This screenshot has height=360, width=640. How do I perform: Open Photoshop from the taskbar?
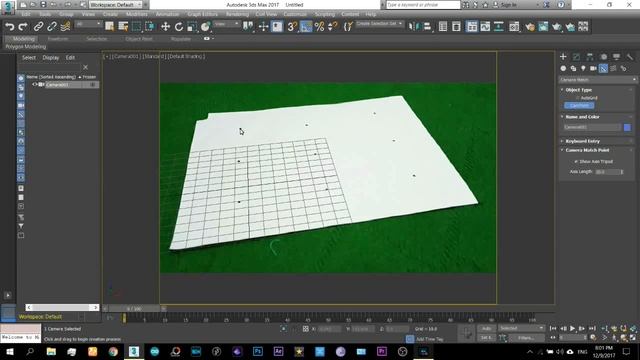tap(258, 351)
